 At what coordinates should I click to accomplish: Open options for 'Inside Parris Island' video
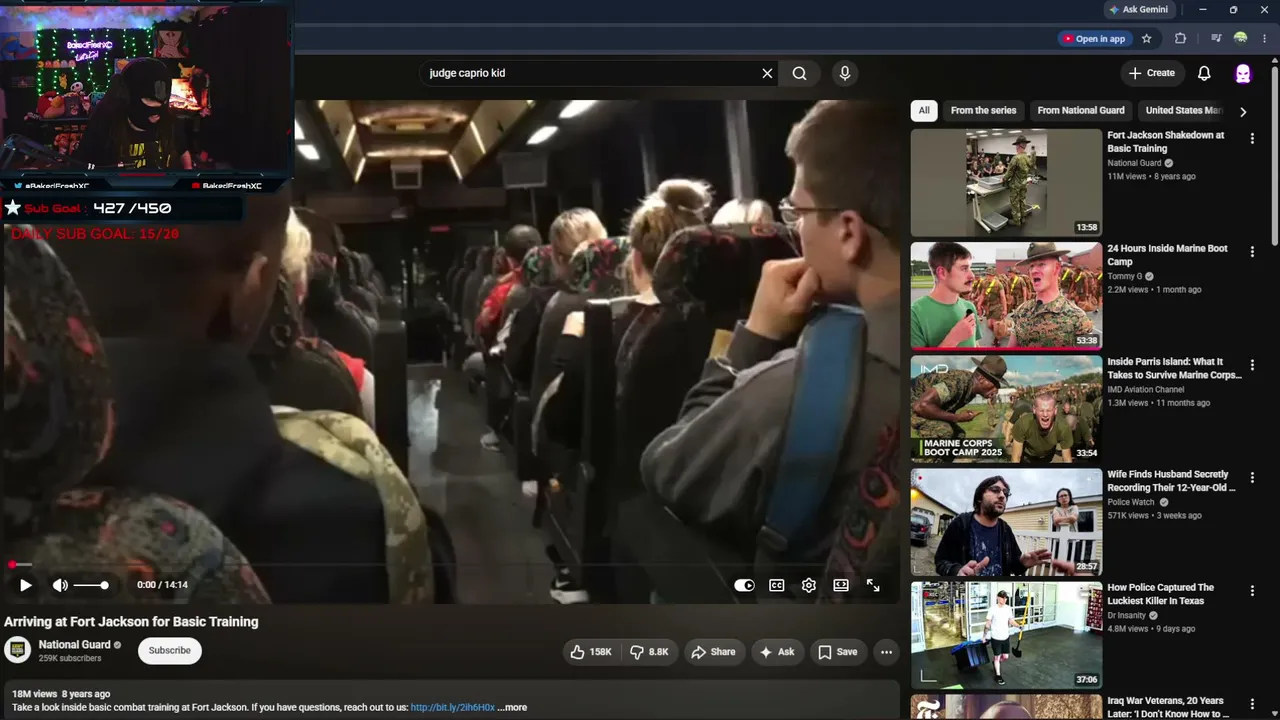tap(1252, 365)
